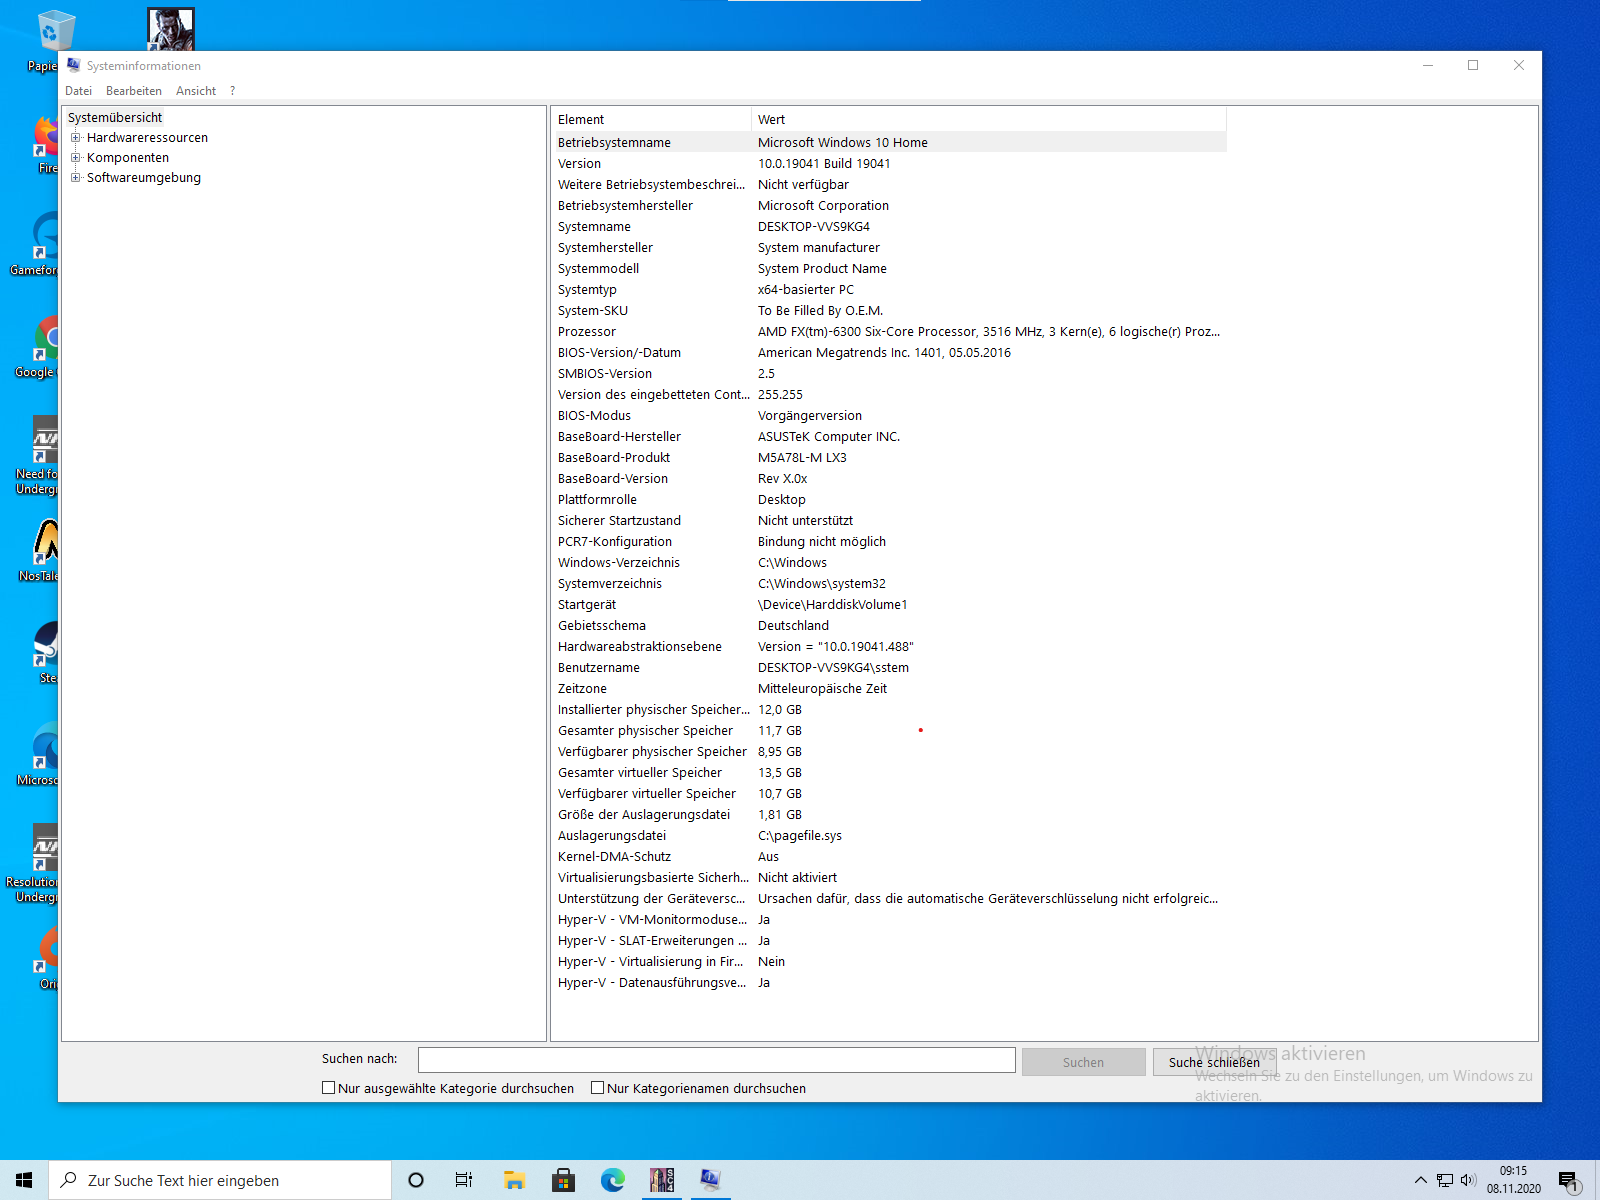Click the Systemname row
The width and height of the screenshot is (1600, 1200).
point(889,226)
